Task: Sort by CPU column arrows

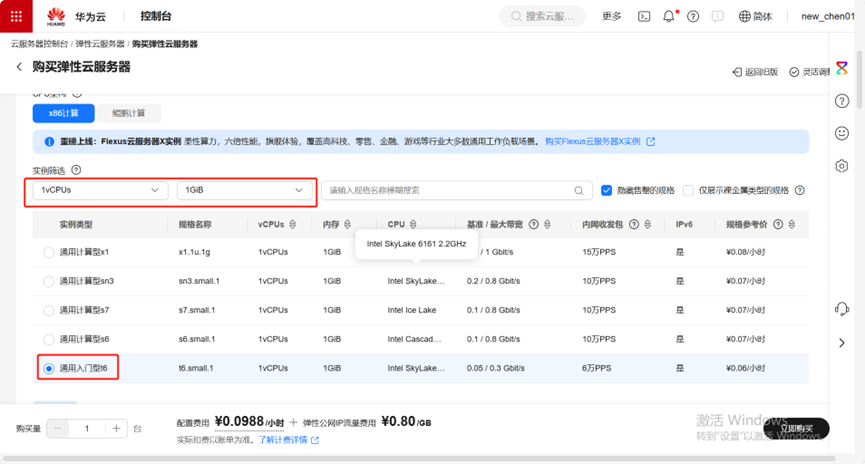Action: (x=413, y=225)
